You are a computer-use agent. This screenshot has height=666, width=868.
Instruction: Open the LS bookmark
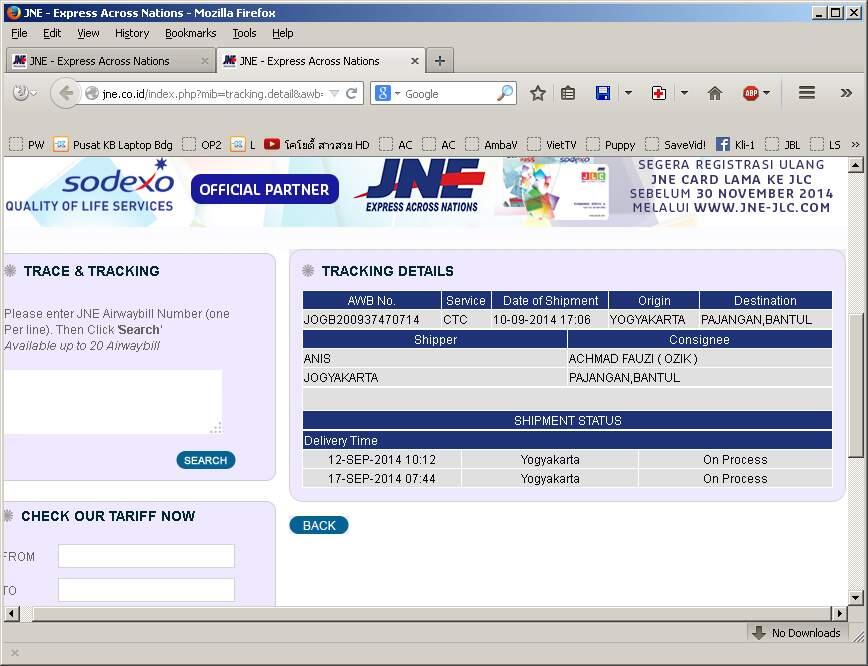click(x=825, y=145)
